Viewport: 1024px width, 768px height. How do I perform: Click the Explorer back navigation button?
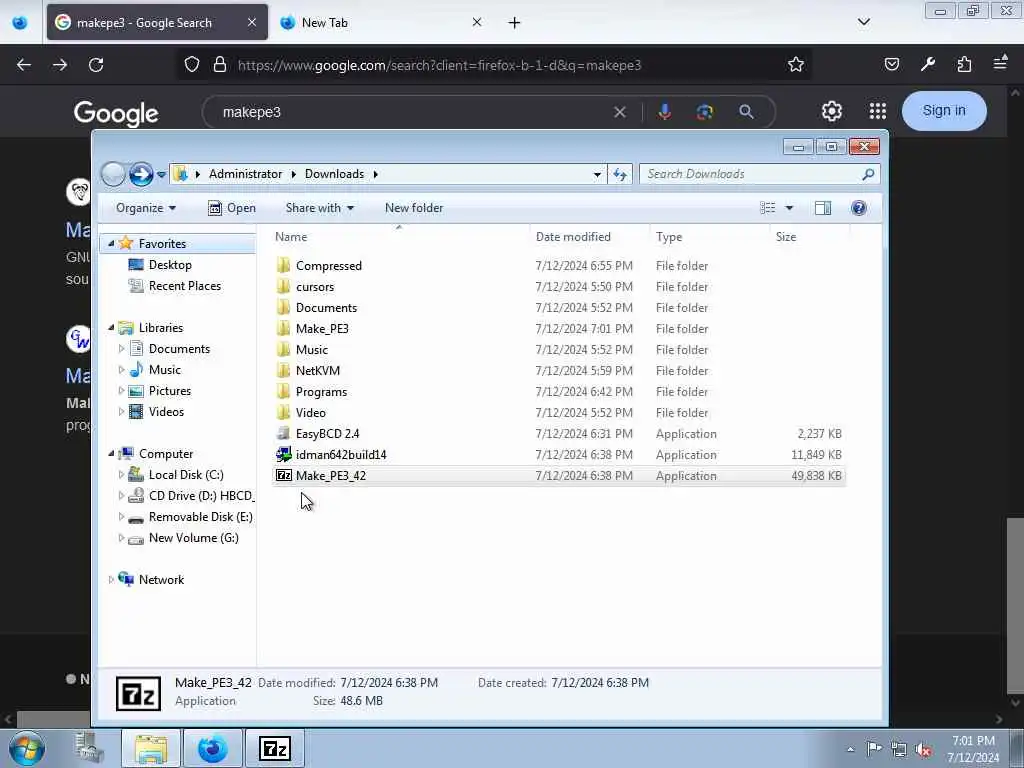pyautogui.click(x=113, y=174)
